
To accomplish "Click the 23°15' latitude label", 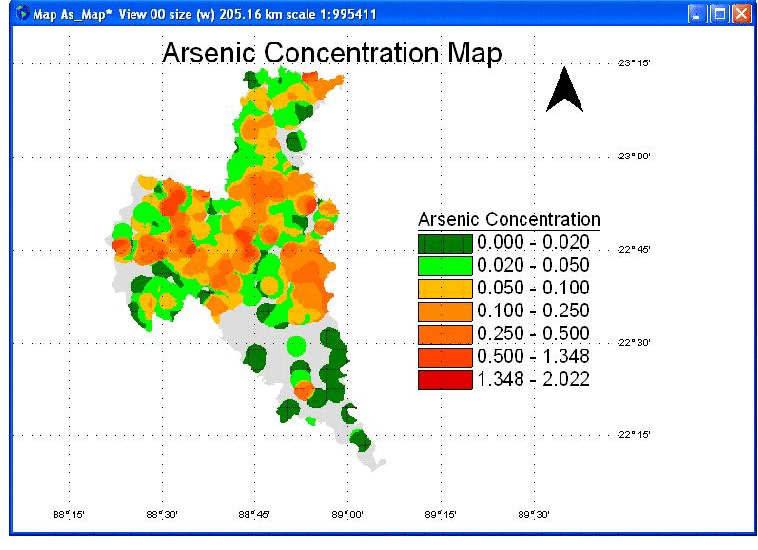I will coord(634,63).
